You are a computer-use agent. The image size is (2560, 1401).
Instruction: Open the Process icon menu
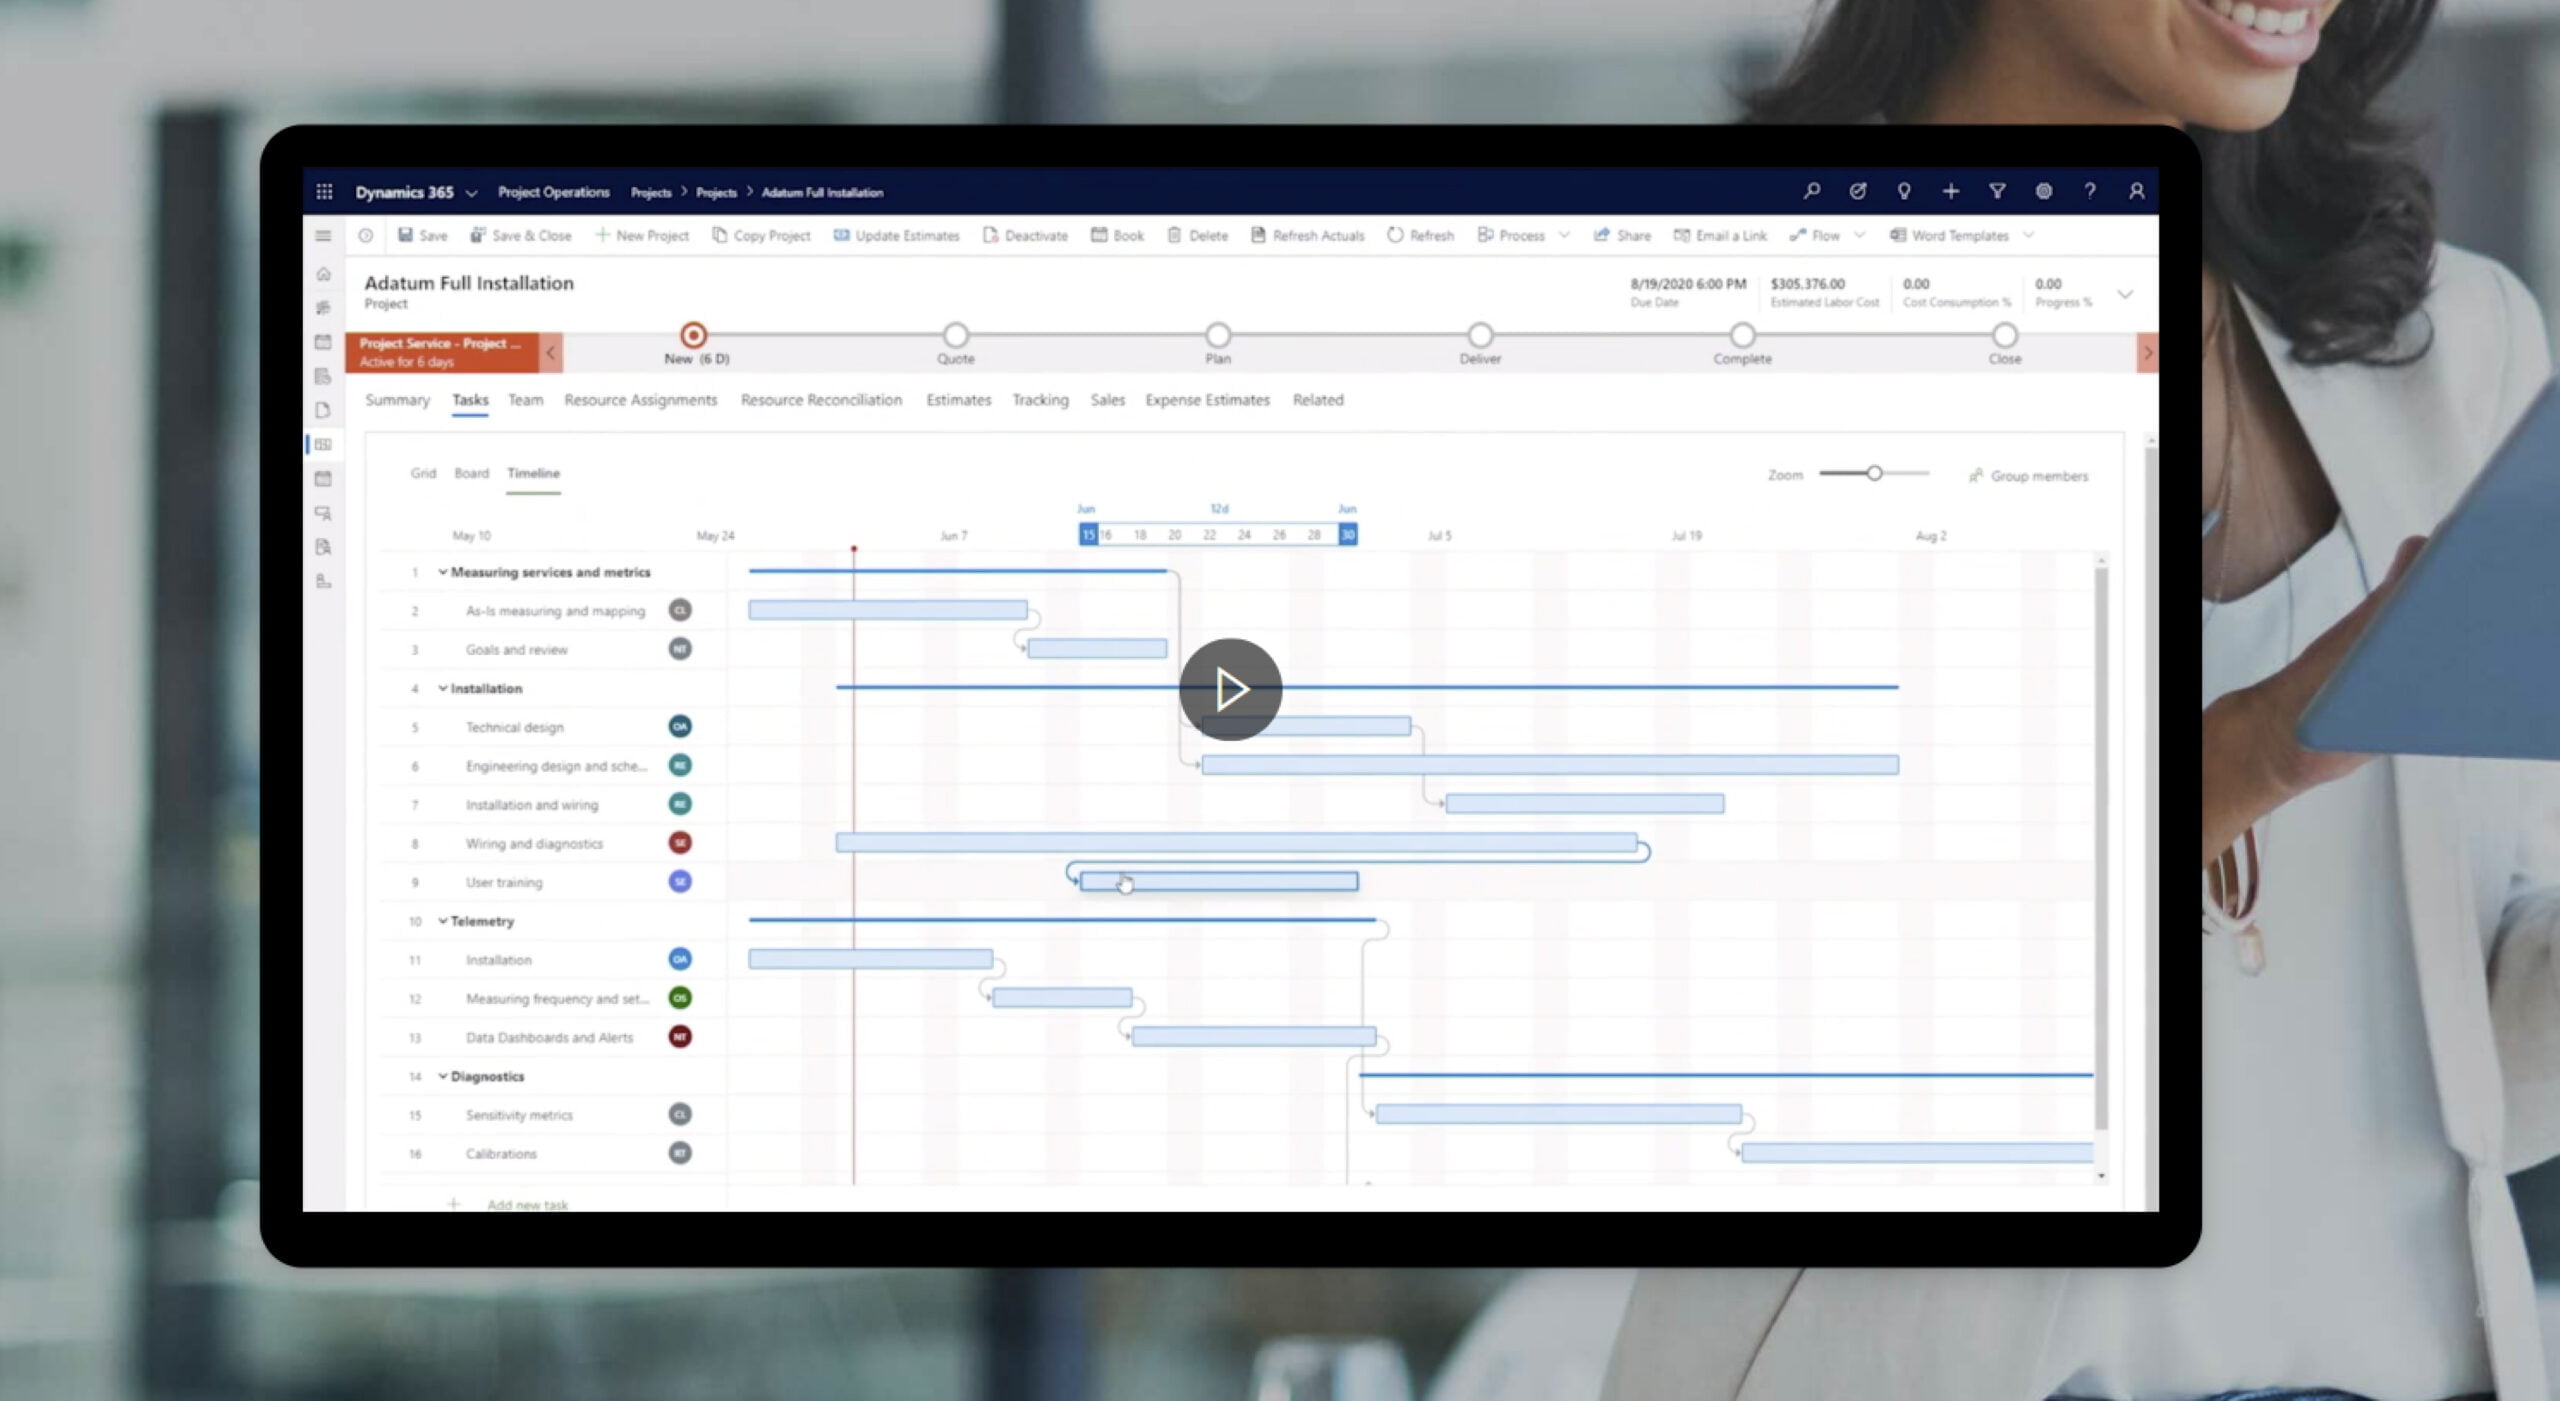pos(1561,235)
